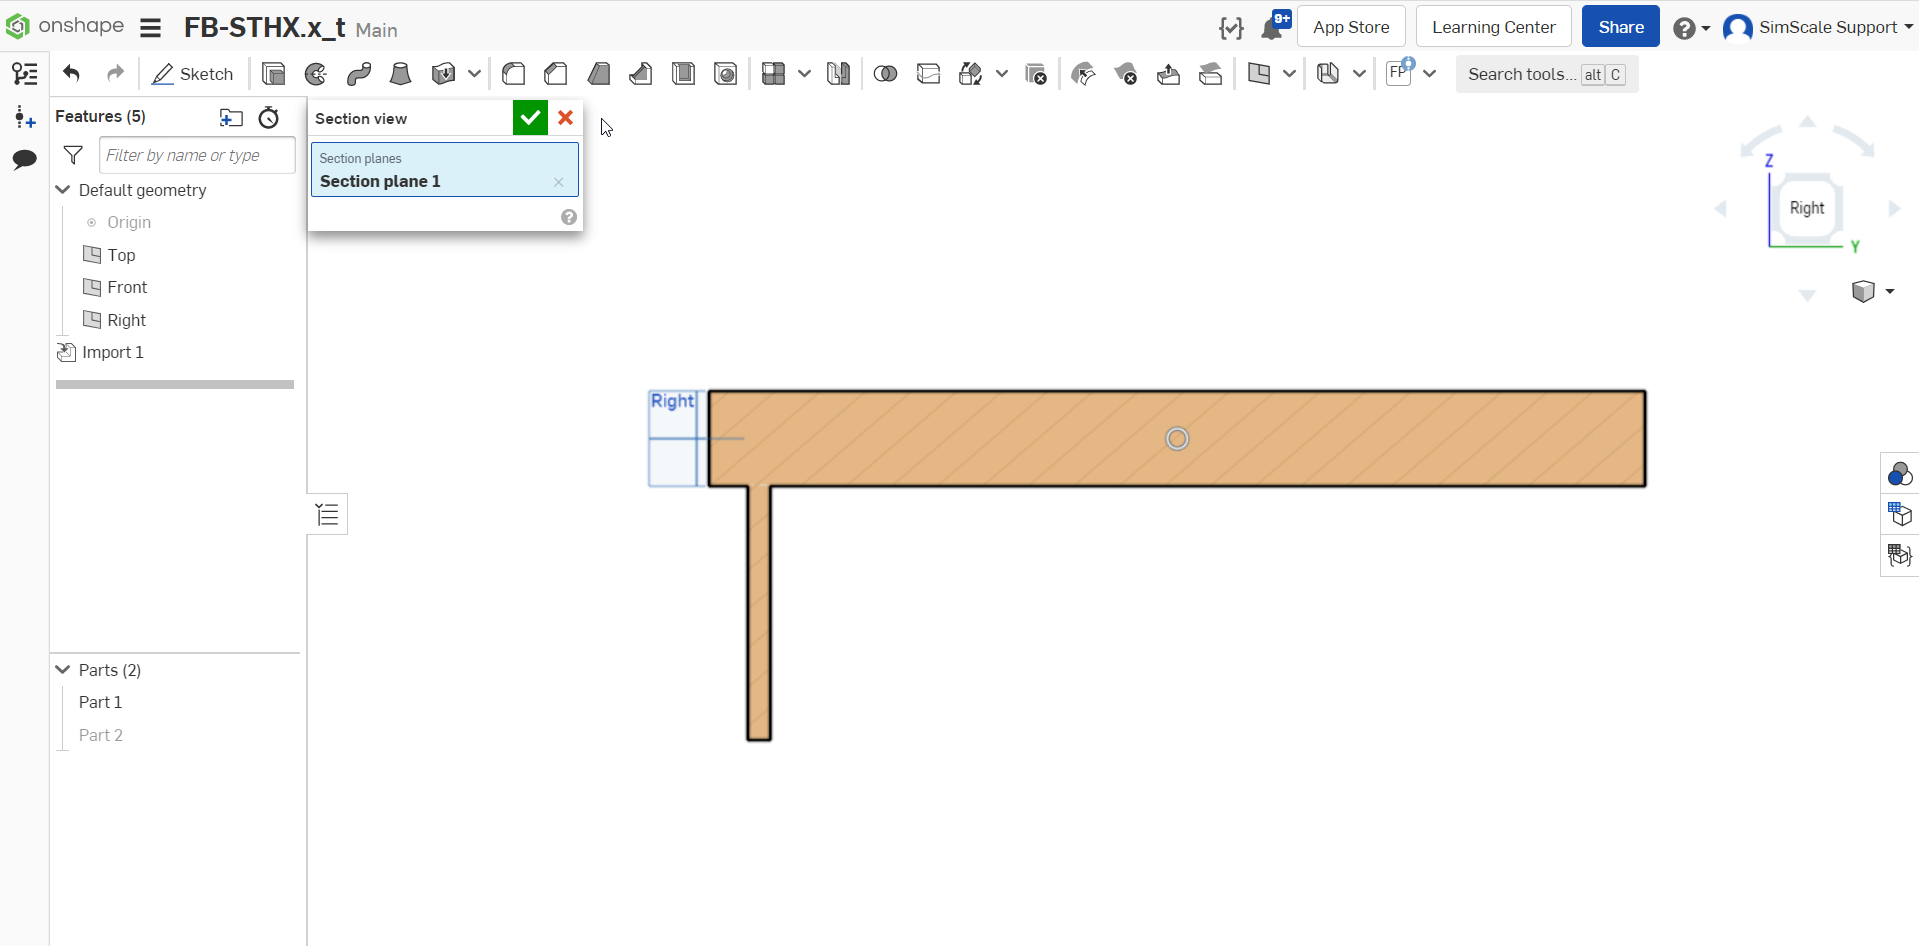Click the Share button
Image resolution: width=1919 pixels, height=946 pixels.
point(1620,27)
